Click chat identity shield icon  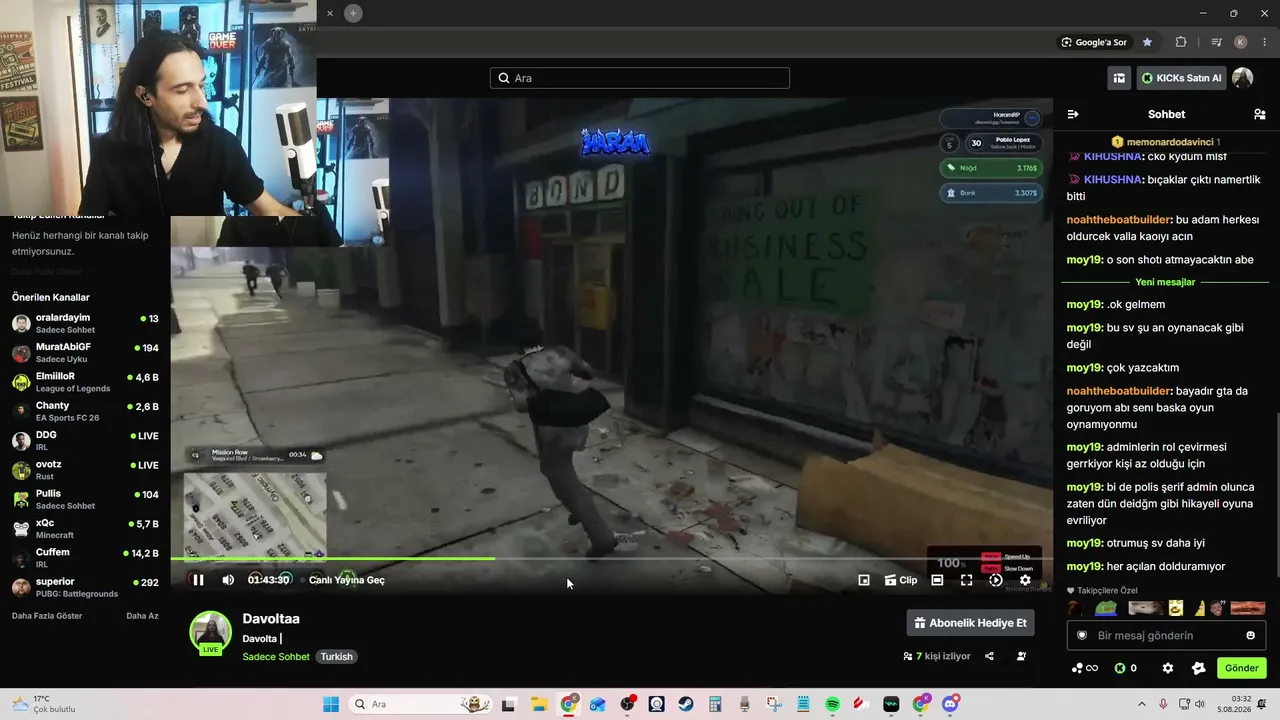pyautogui.click(x=1081, y=636)
